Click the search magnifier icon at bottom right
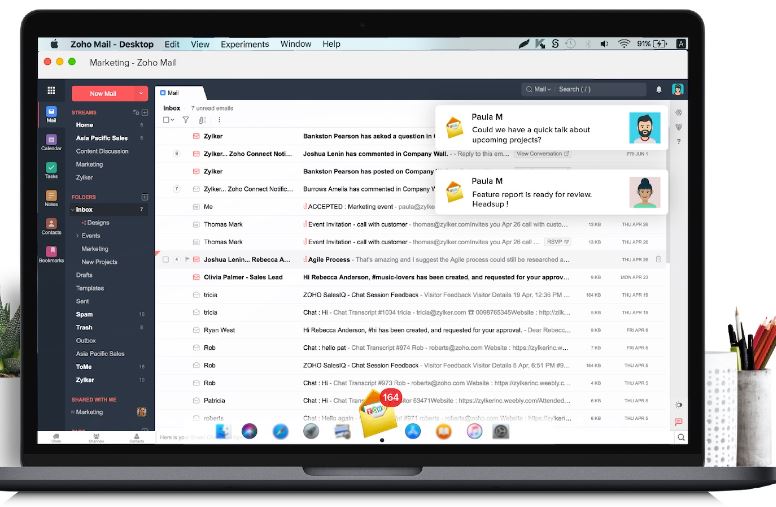Viewport: 776px width, 507px height. click(681, 437)
